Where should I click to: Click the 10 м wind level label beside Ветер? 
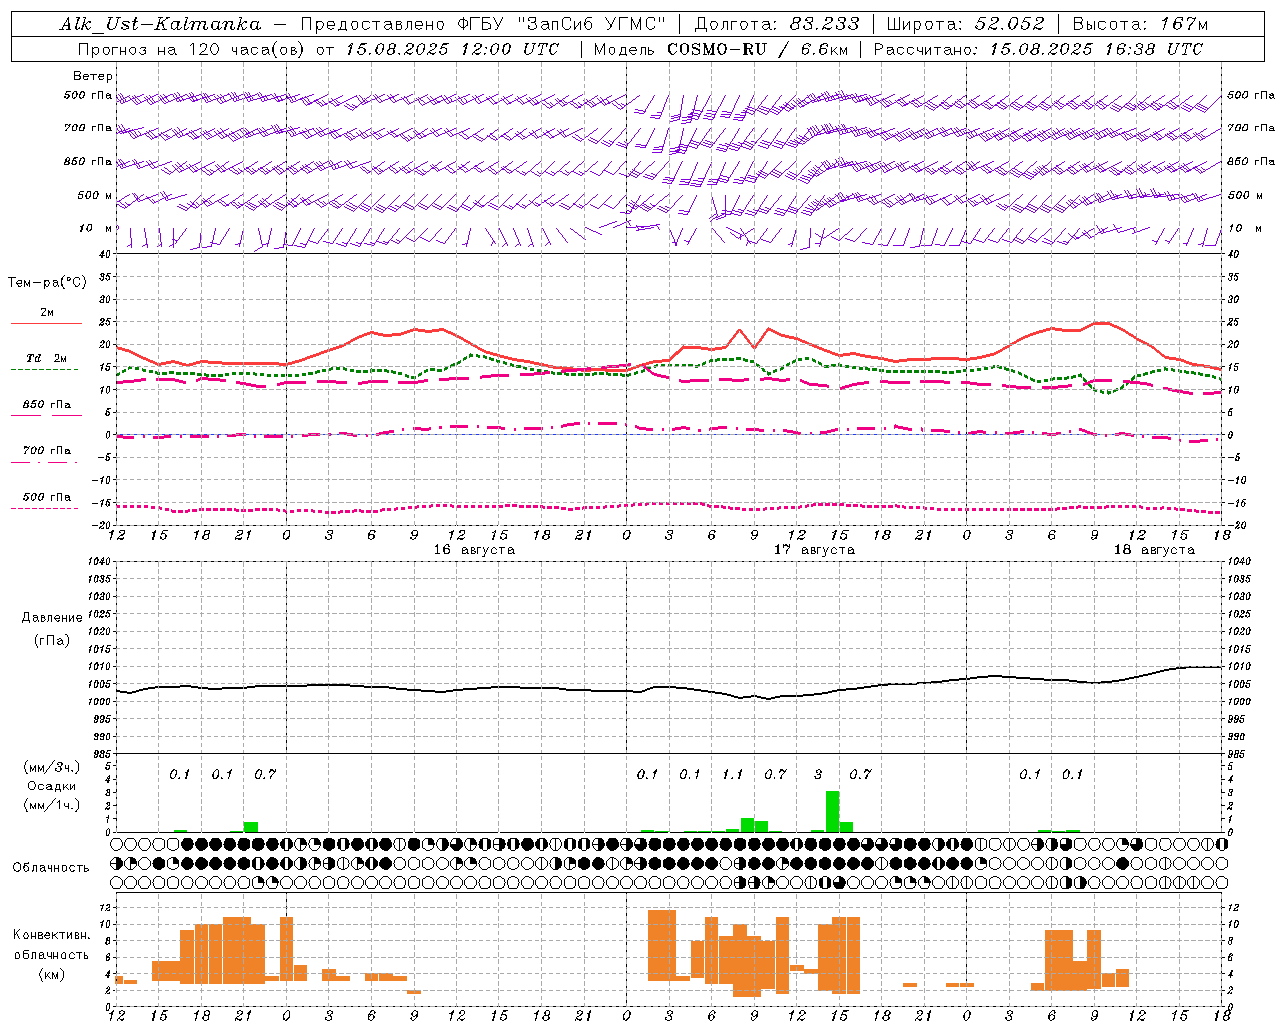[x=96, y=229]
